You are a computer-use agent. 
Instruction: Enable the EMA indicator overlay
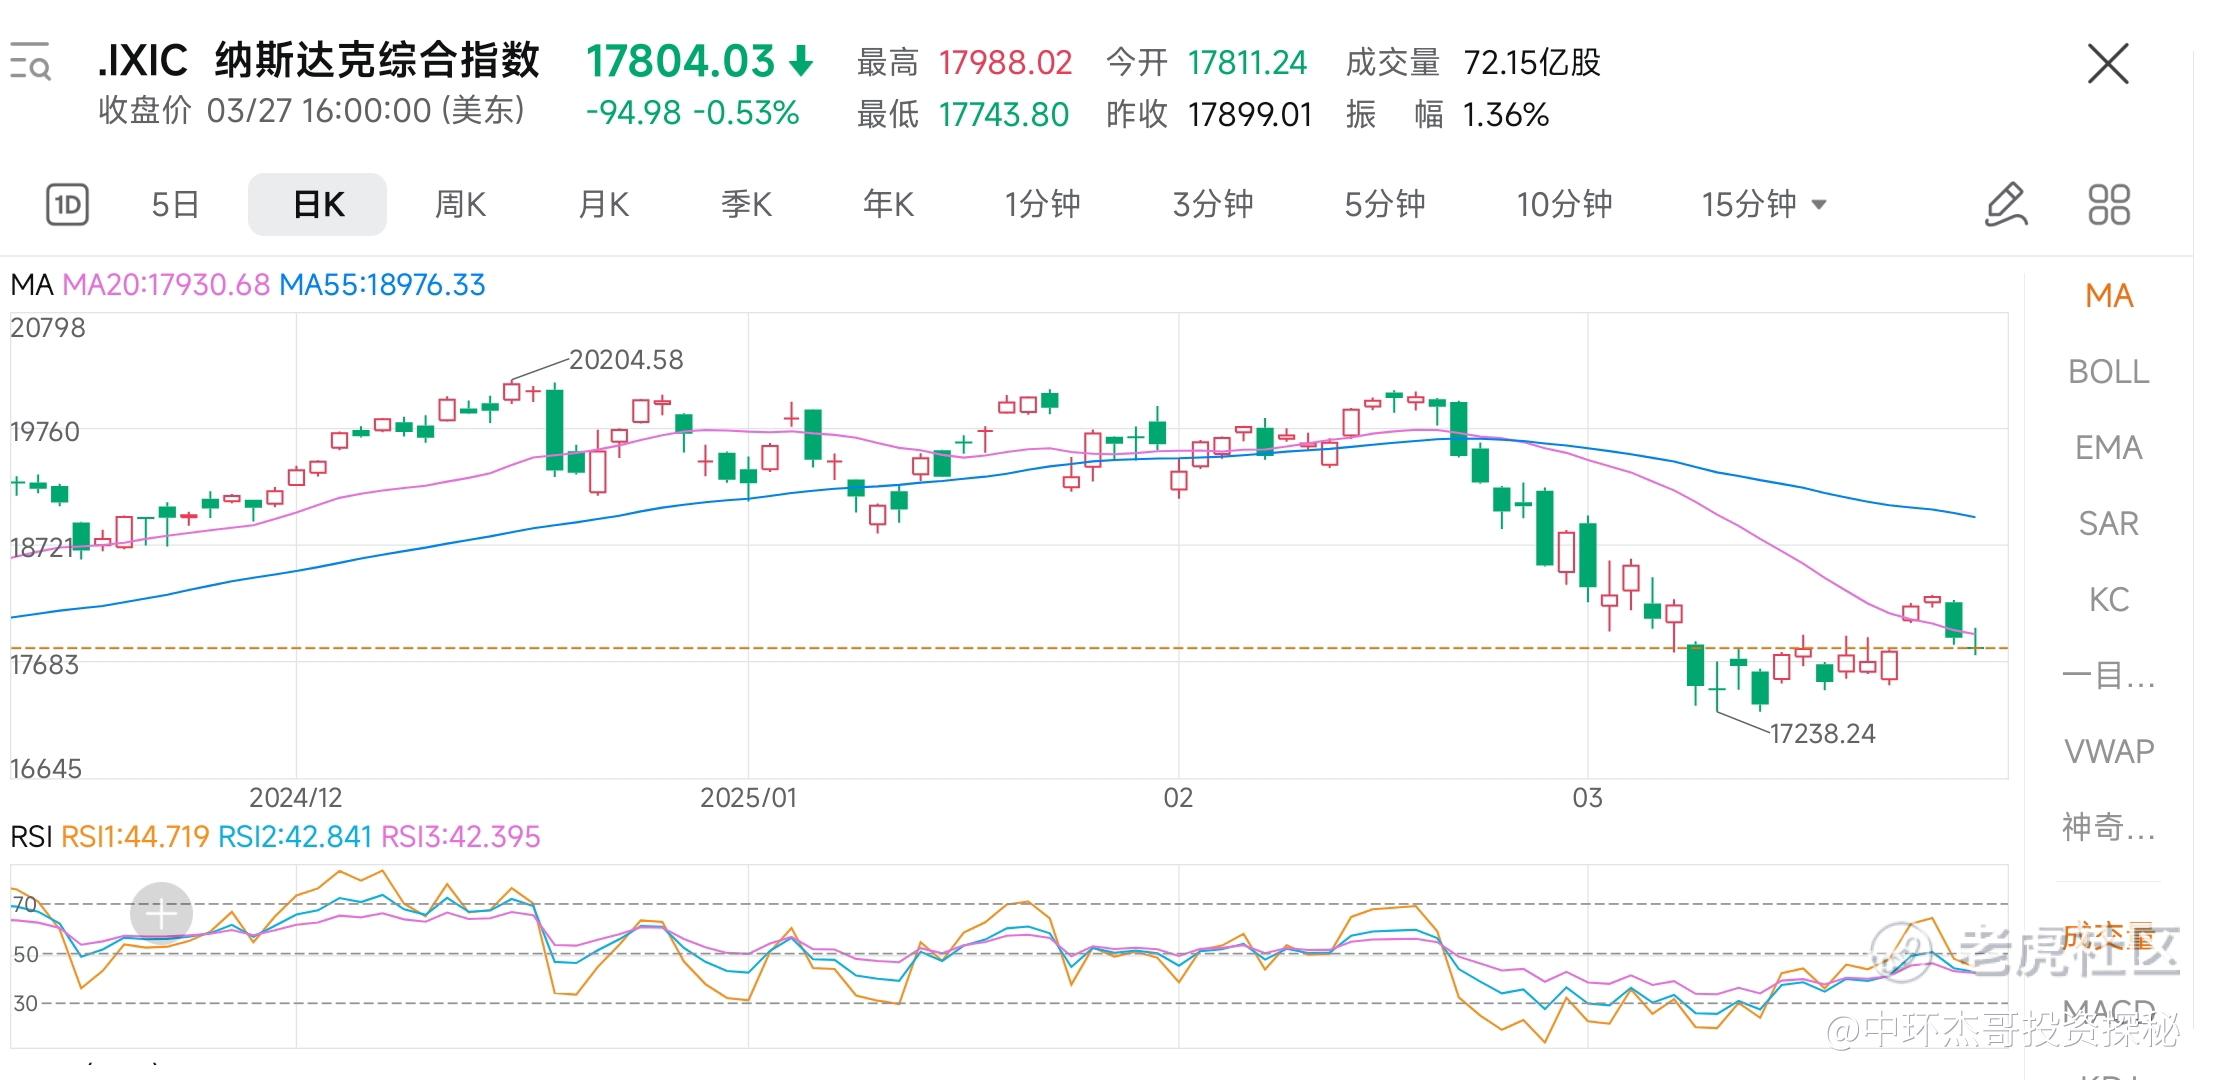click(2108, 448)
